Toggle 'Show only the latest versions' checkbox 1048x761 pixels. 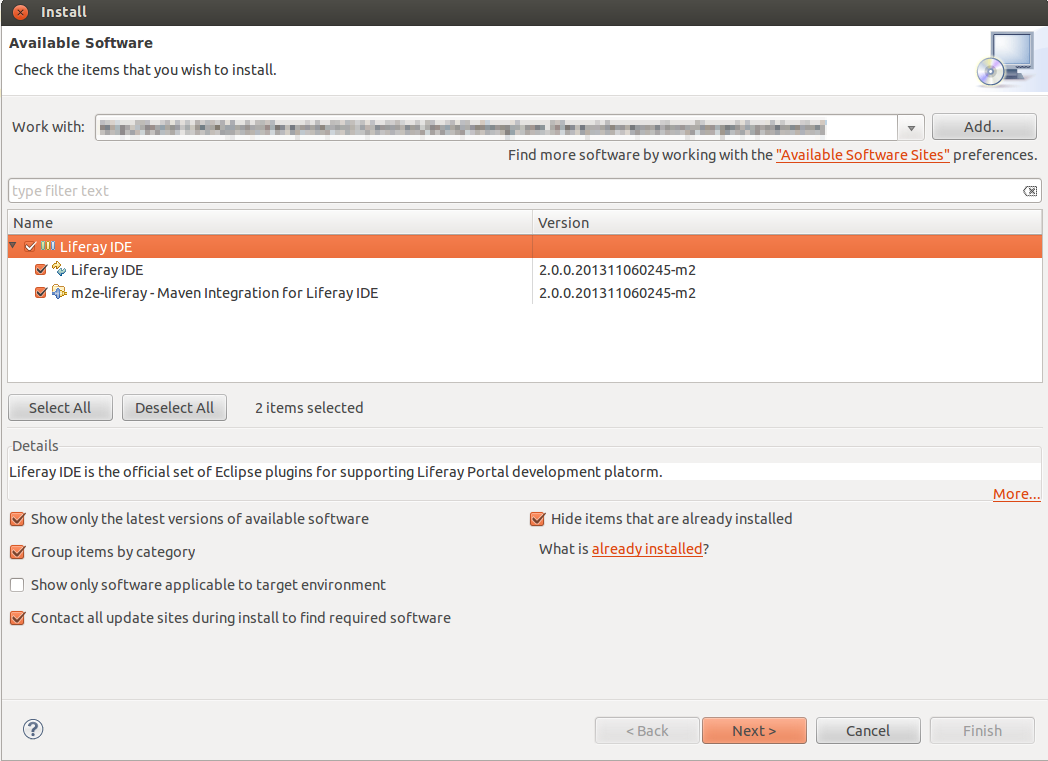pos(18,519)
